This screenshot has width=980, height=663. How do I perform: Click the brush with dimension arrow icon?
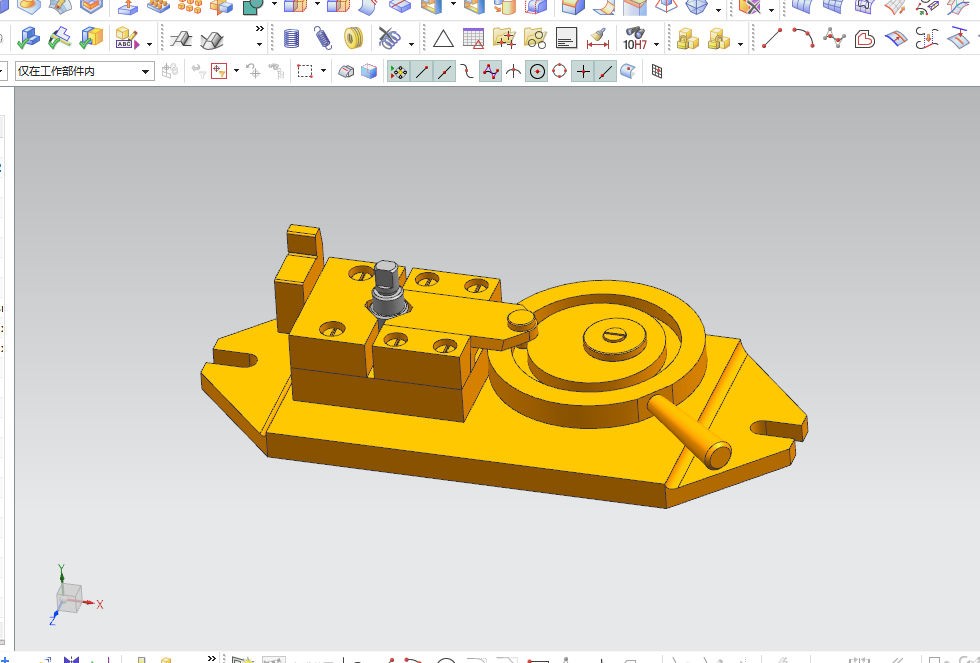pos(598,39)
